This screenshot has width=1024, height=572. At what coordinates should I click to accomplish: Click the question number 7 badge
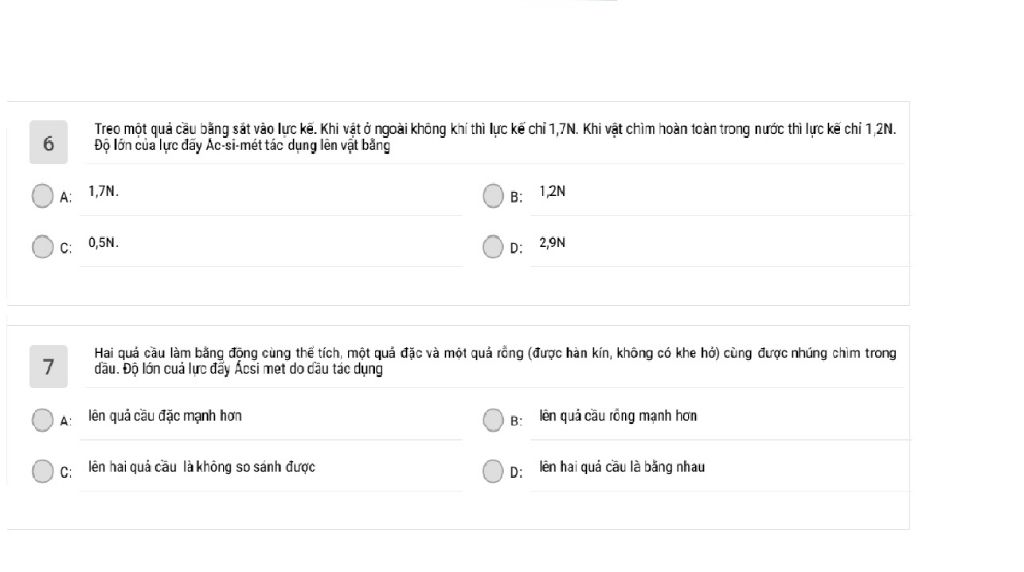[48, 366]
